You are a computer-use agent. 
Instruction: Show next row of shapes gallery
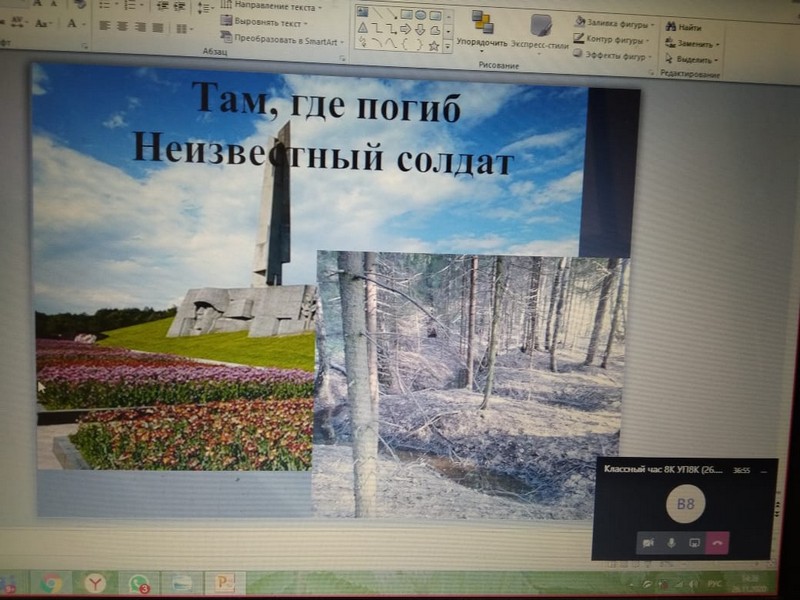[448, 32]
